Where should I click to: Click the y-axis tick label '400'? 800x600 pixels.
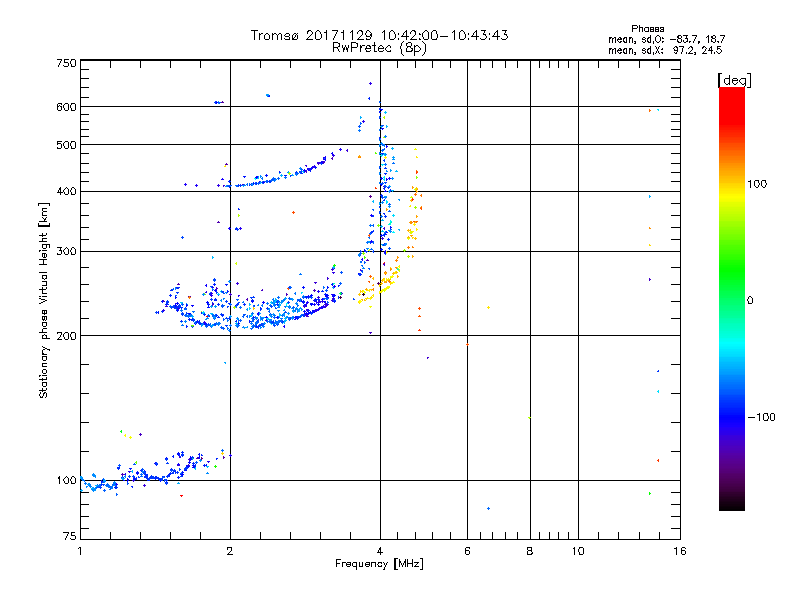tap(67, 192)
